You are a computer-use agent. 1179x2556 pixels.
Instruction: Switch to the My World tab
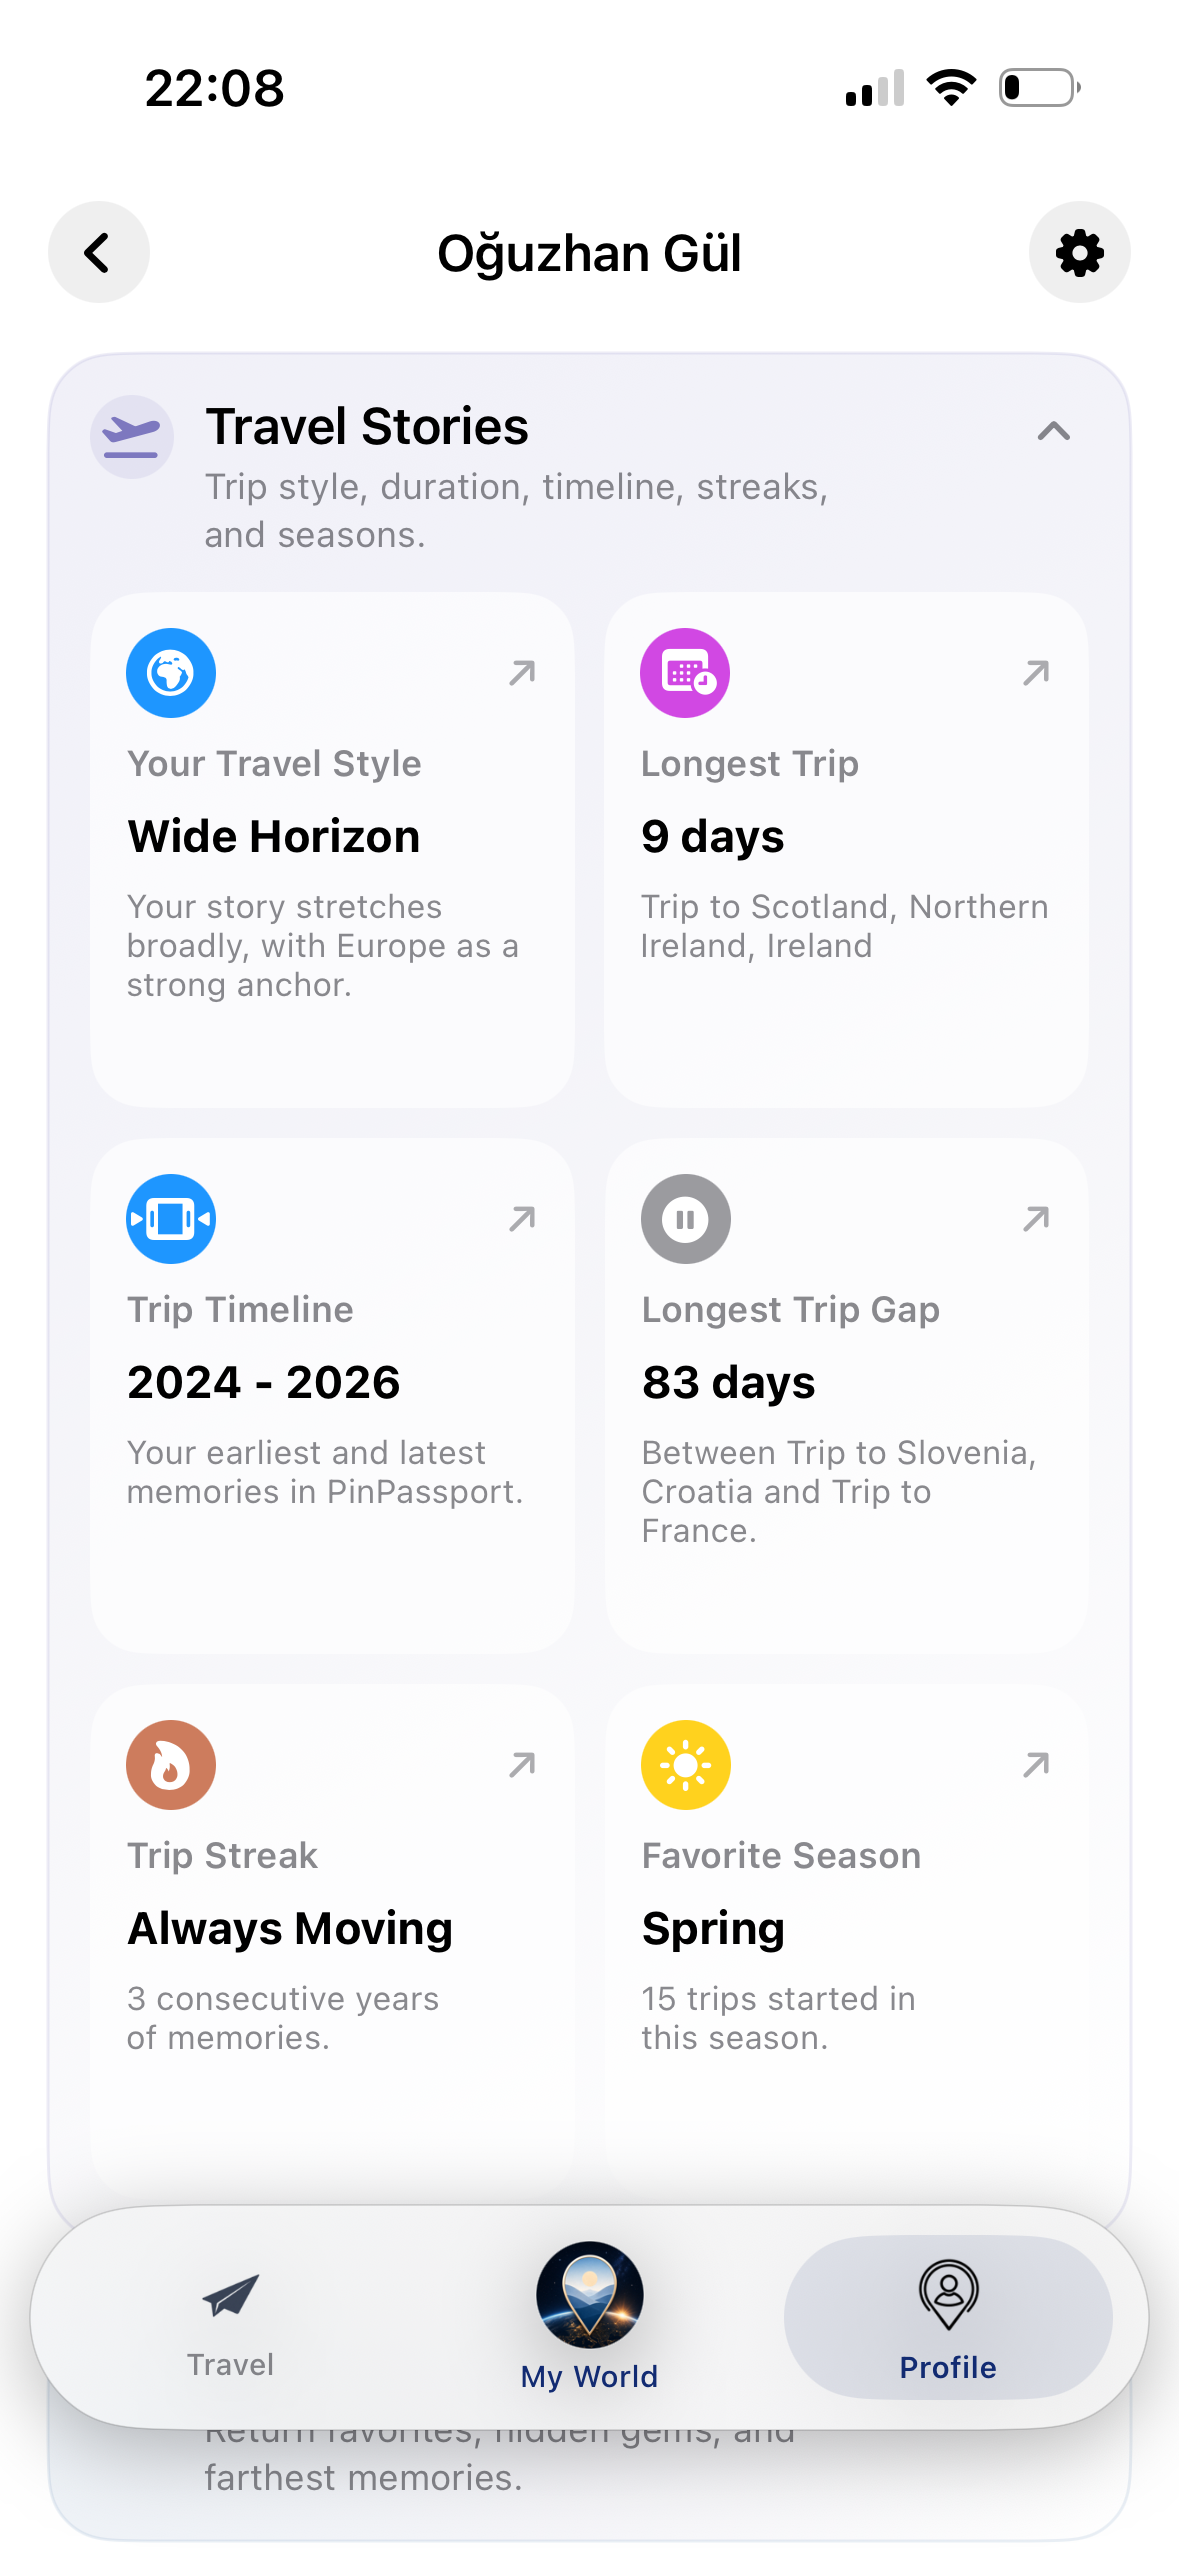tap(589, 2318)
